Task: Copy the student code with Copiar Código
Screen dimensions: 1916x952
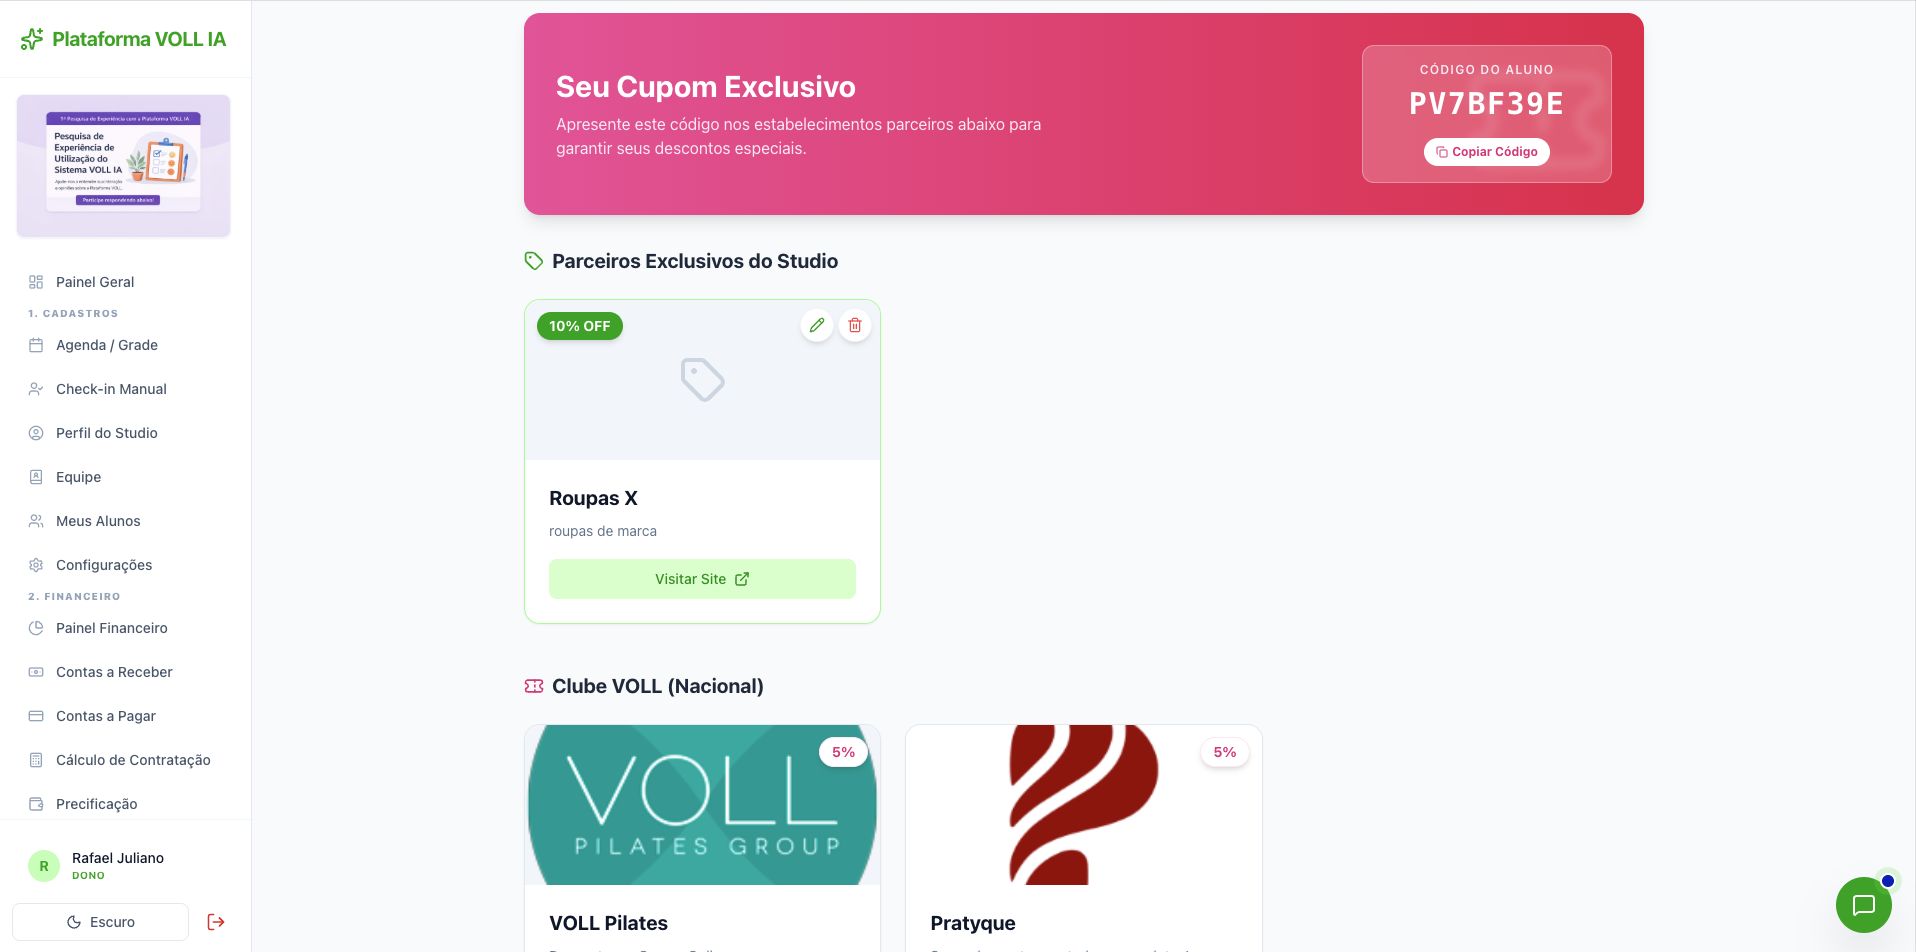Action: point(1486,152)
